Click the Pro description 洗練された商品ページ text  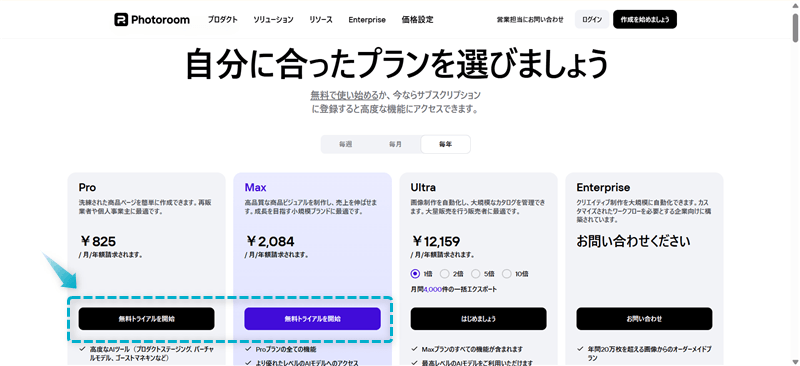[x=145, y=207]
